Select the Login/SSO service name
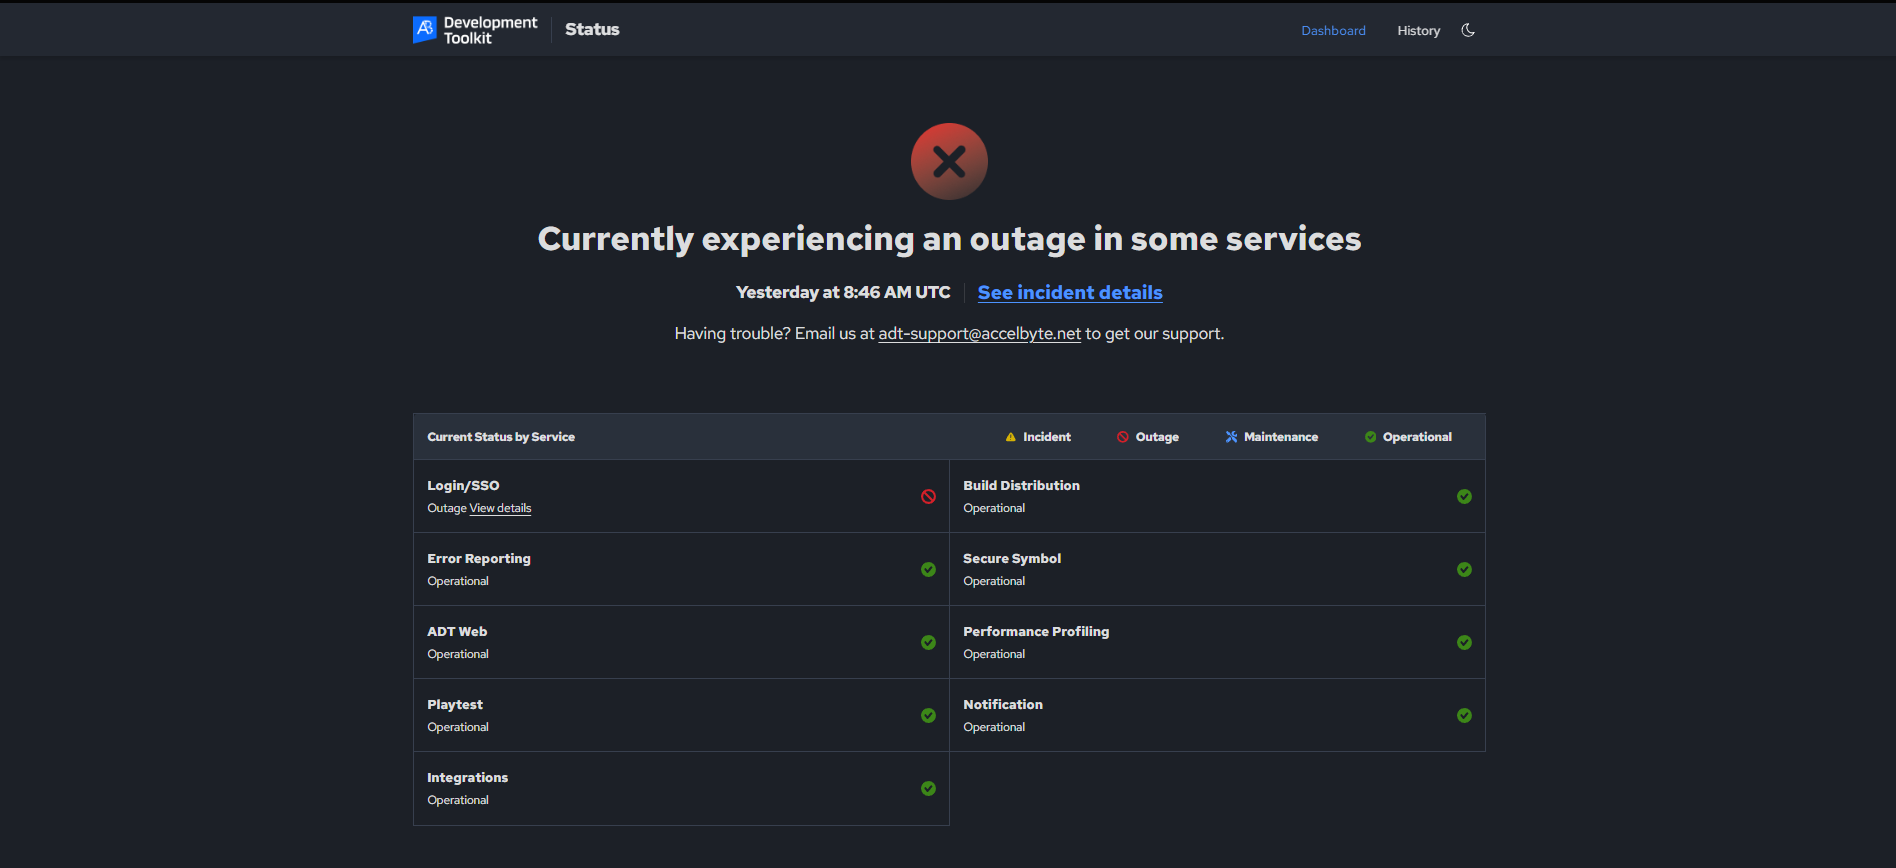 (463, 486)
